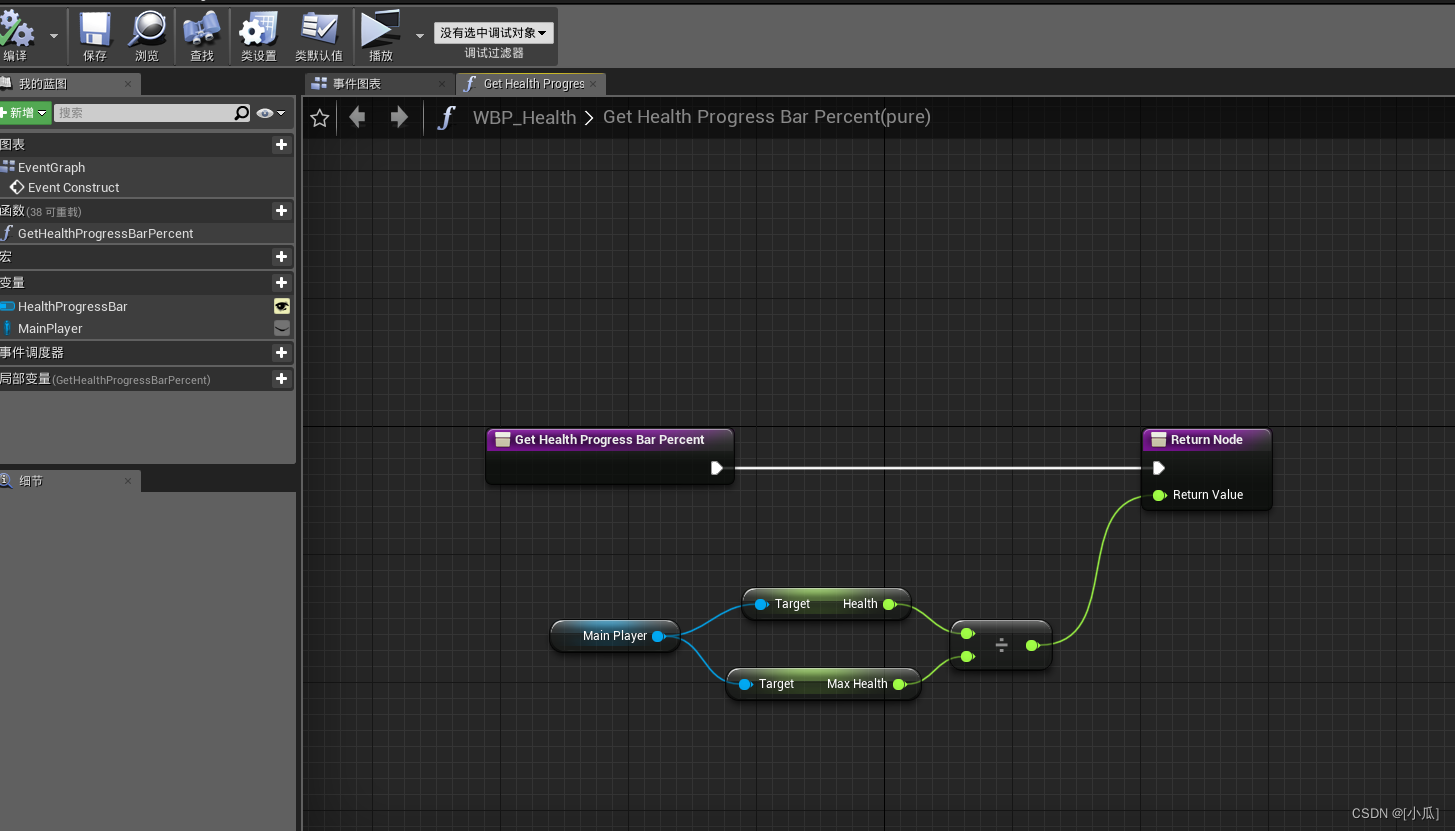Image resolution: width=1455 pixels, height=831 pixels.
Task: Click the 函数 section header
Action: 147,211
